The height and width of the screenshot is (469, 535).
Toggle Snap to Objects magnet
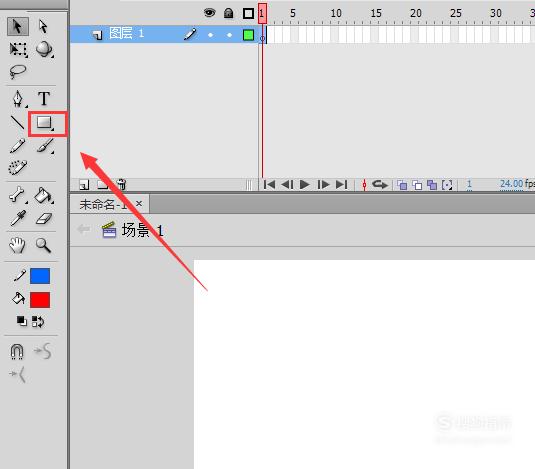click(17, 351)
